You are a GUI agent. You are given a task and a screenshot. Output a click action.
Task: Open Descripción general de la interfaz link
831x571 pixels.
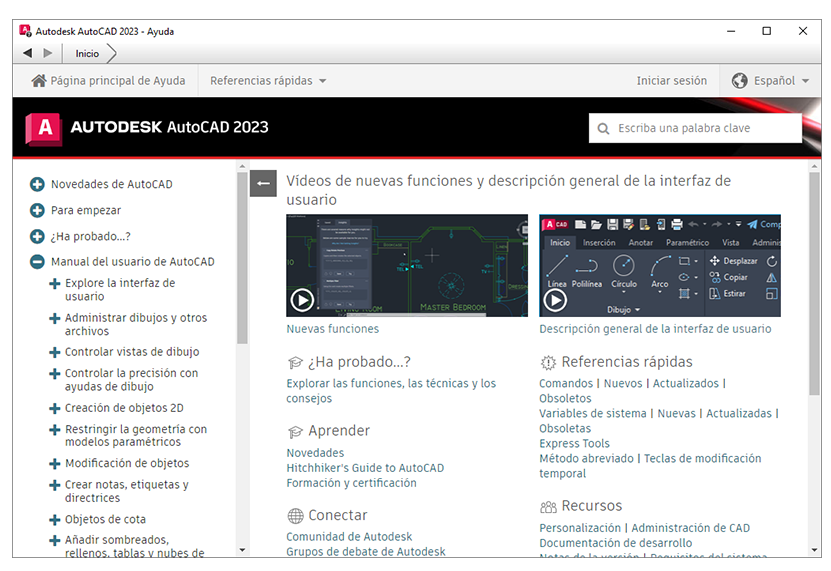click(655, 329)
